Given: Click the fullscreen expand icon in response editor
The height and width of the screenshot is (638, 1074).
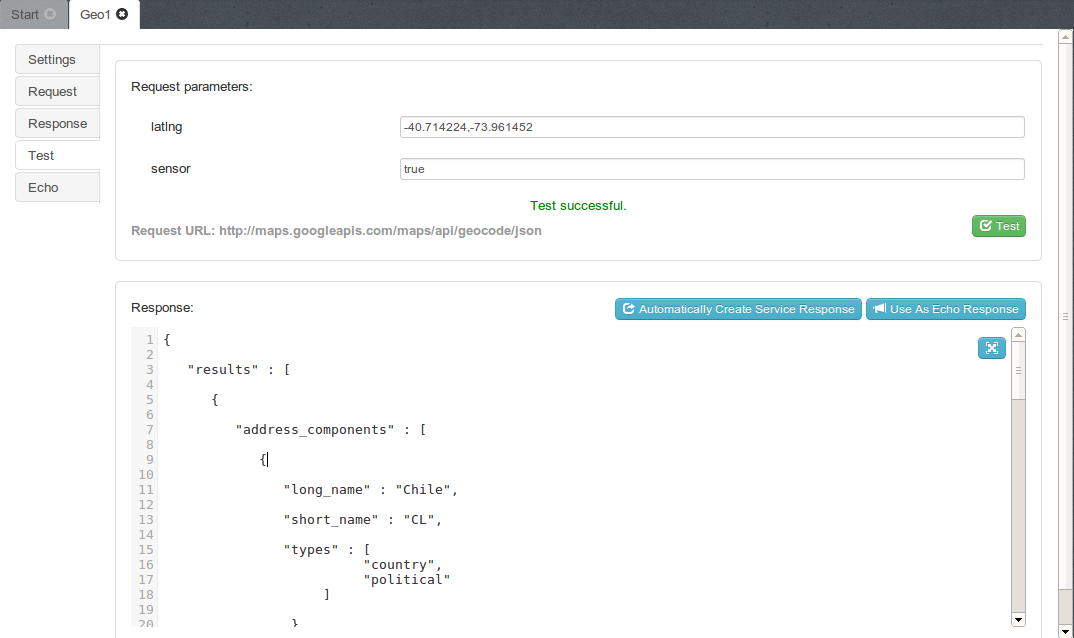Looking at the screenshot, I should click(991, 348).
